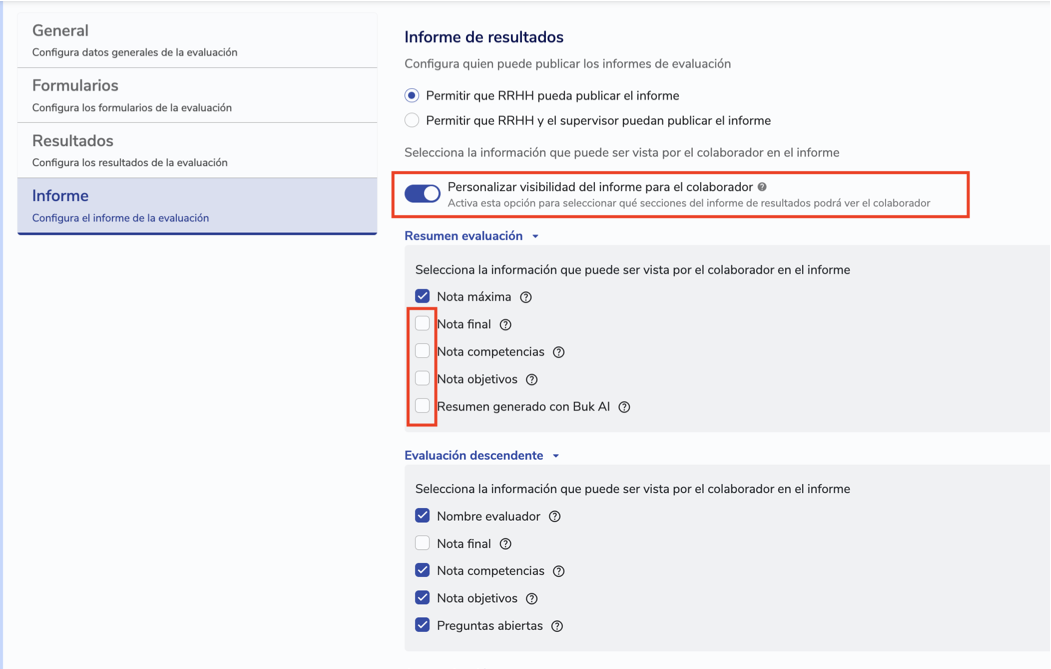Click help icon next to Nota competencias in Resumen evaluación
The image size is (1051, 669).
tap(559, 352)
